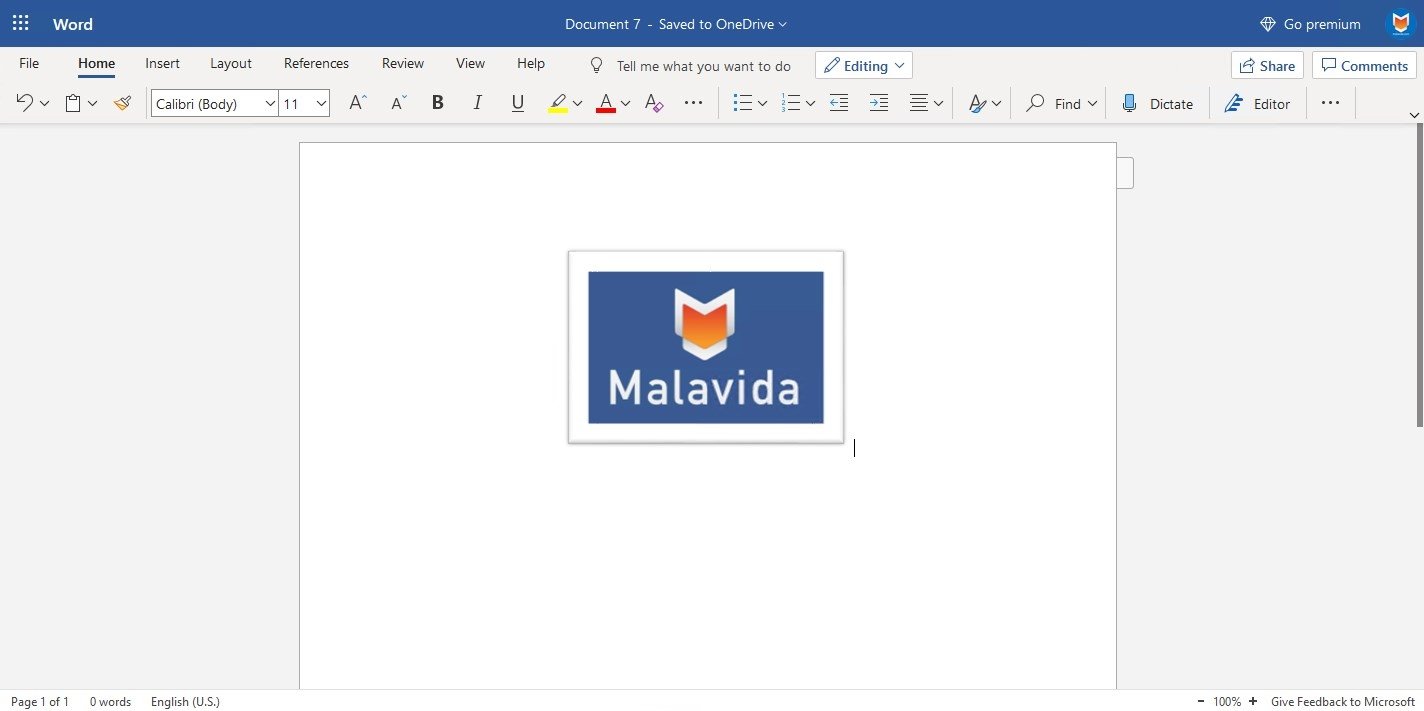Screen dimensions: 1424x711
Task: Expand the Styles dropdown arrow
Action: click(x=996, y=103)
